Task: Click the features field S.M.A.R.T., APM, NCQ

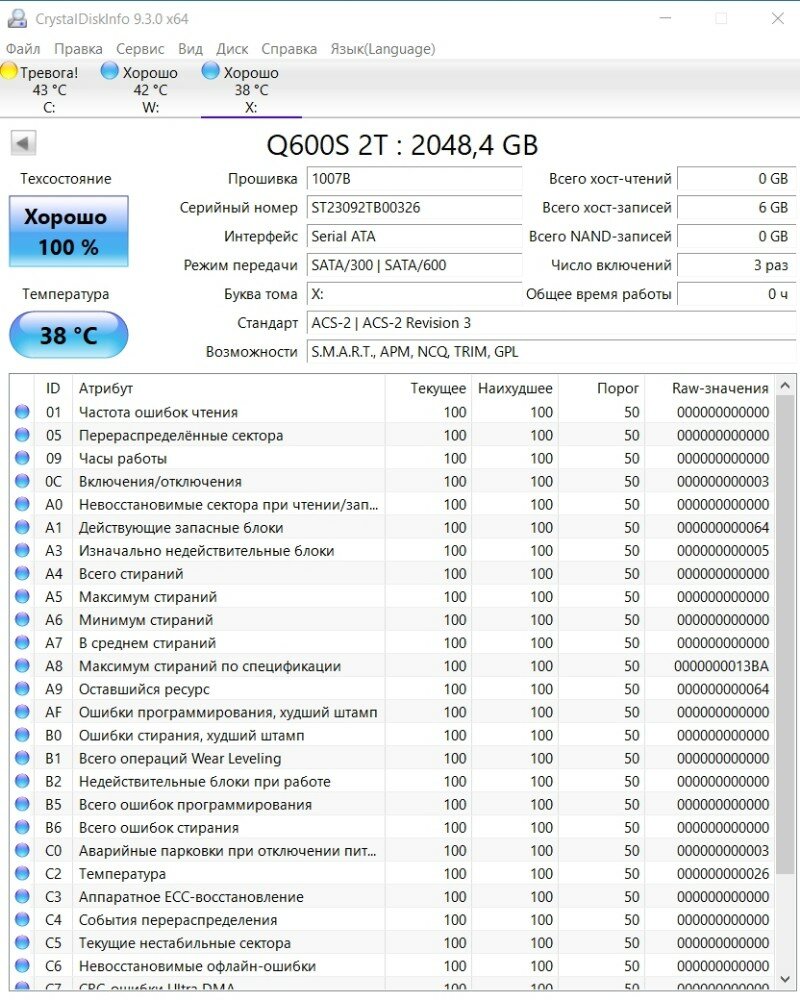Action: [x=551, y=352]
